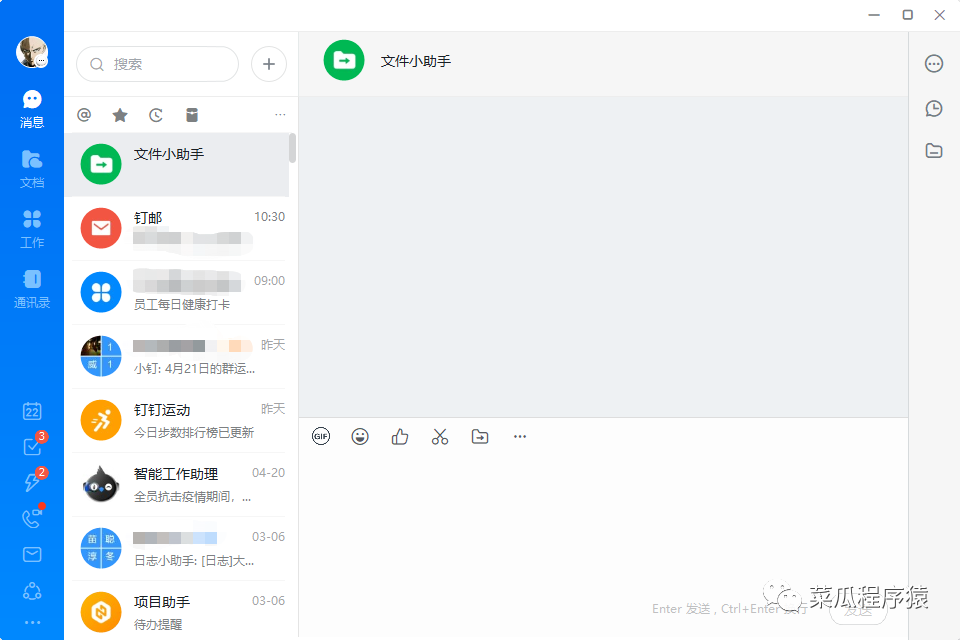This screenshot has height=640, width=960.
Task: Open the 通讯录 contacts tab
Action: point(32,289)
